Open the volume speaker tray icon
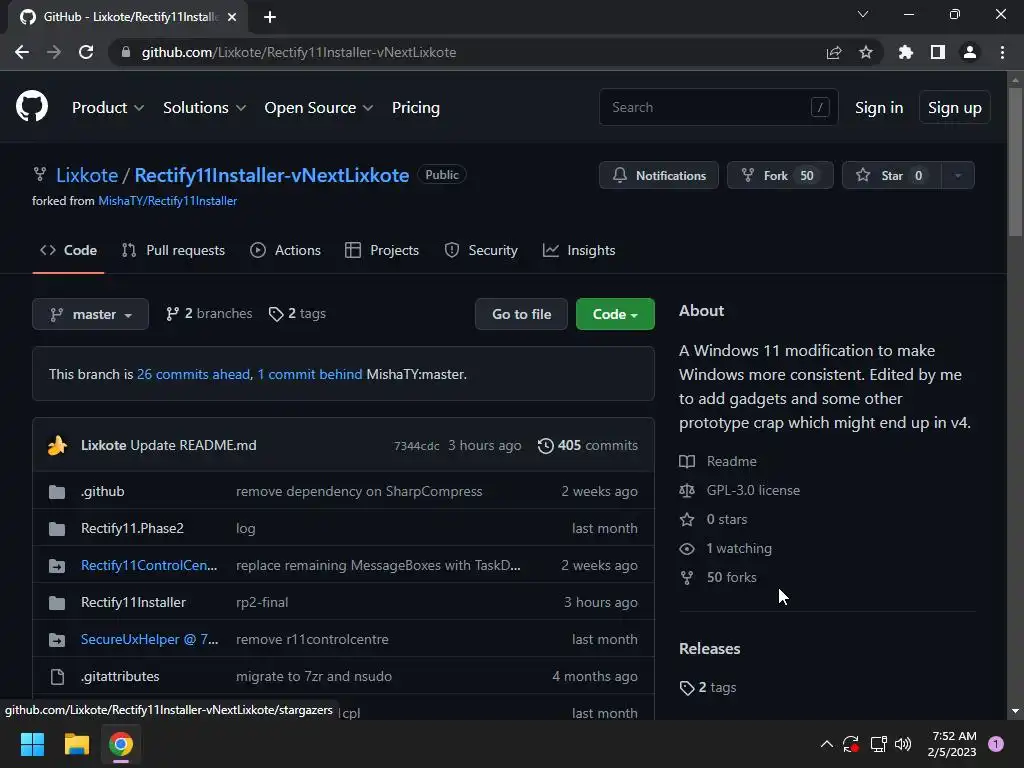The width and height of the screenshot is (1024, 768). (x=903, y=744)
